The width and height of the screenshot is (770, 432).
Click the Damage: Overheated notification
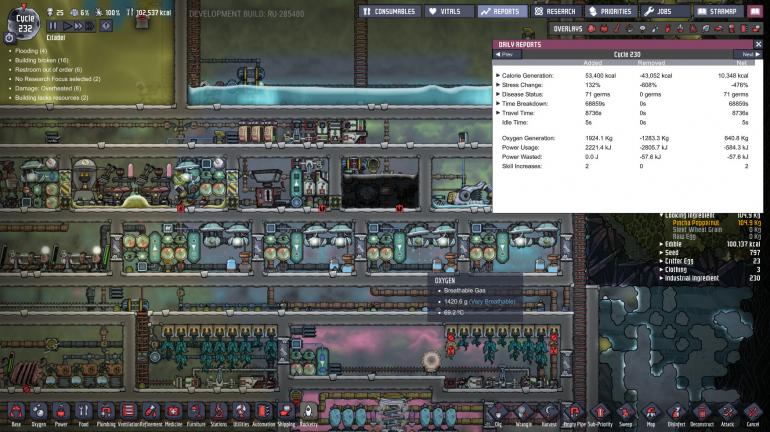48,88
